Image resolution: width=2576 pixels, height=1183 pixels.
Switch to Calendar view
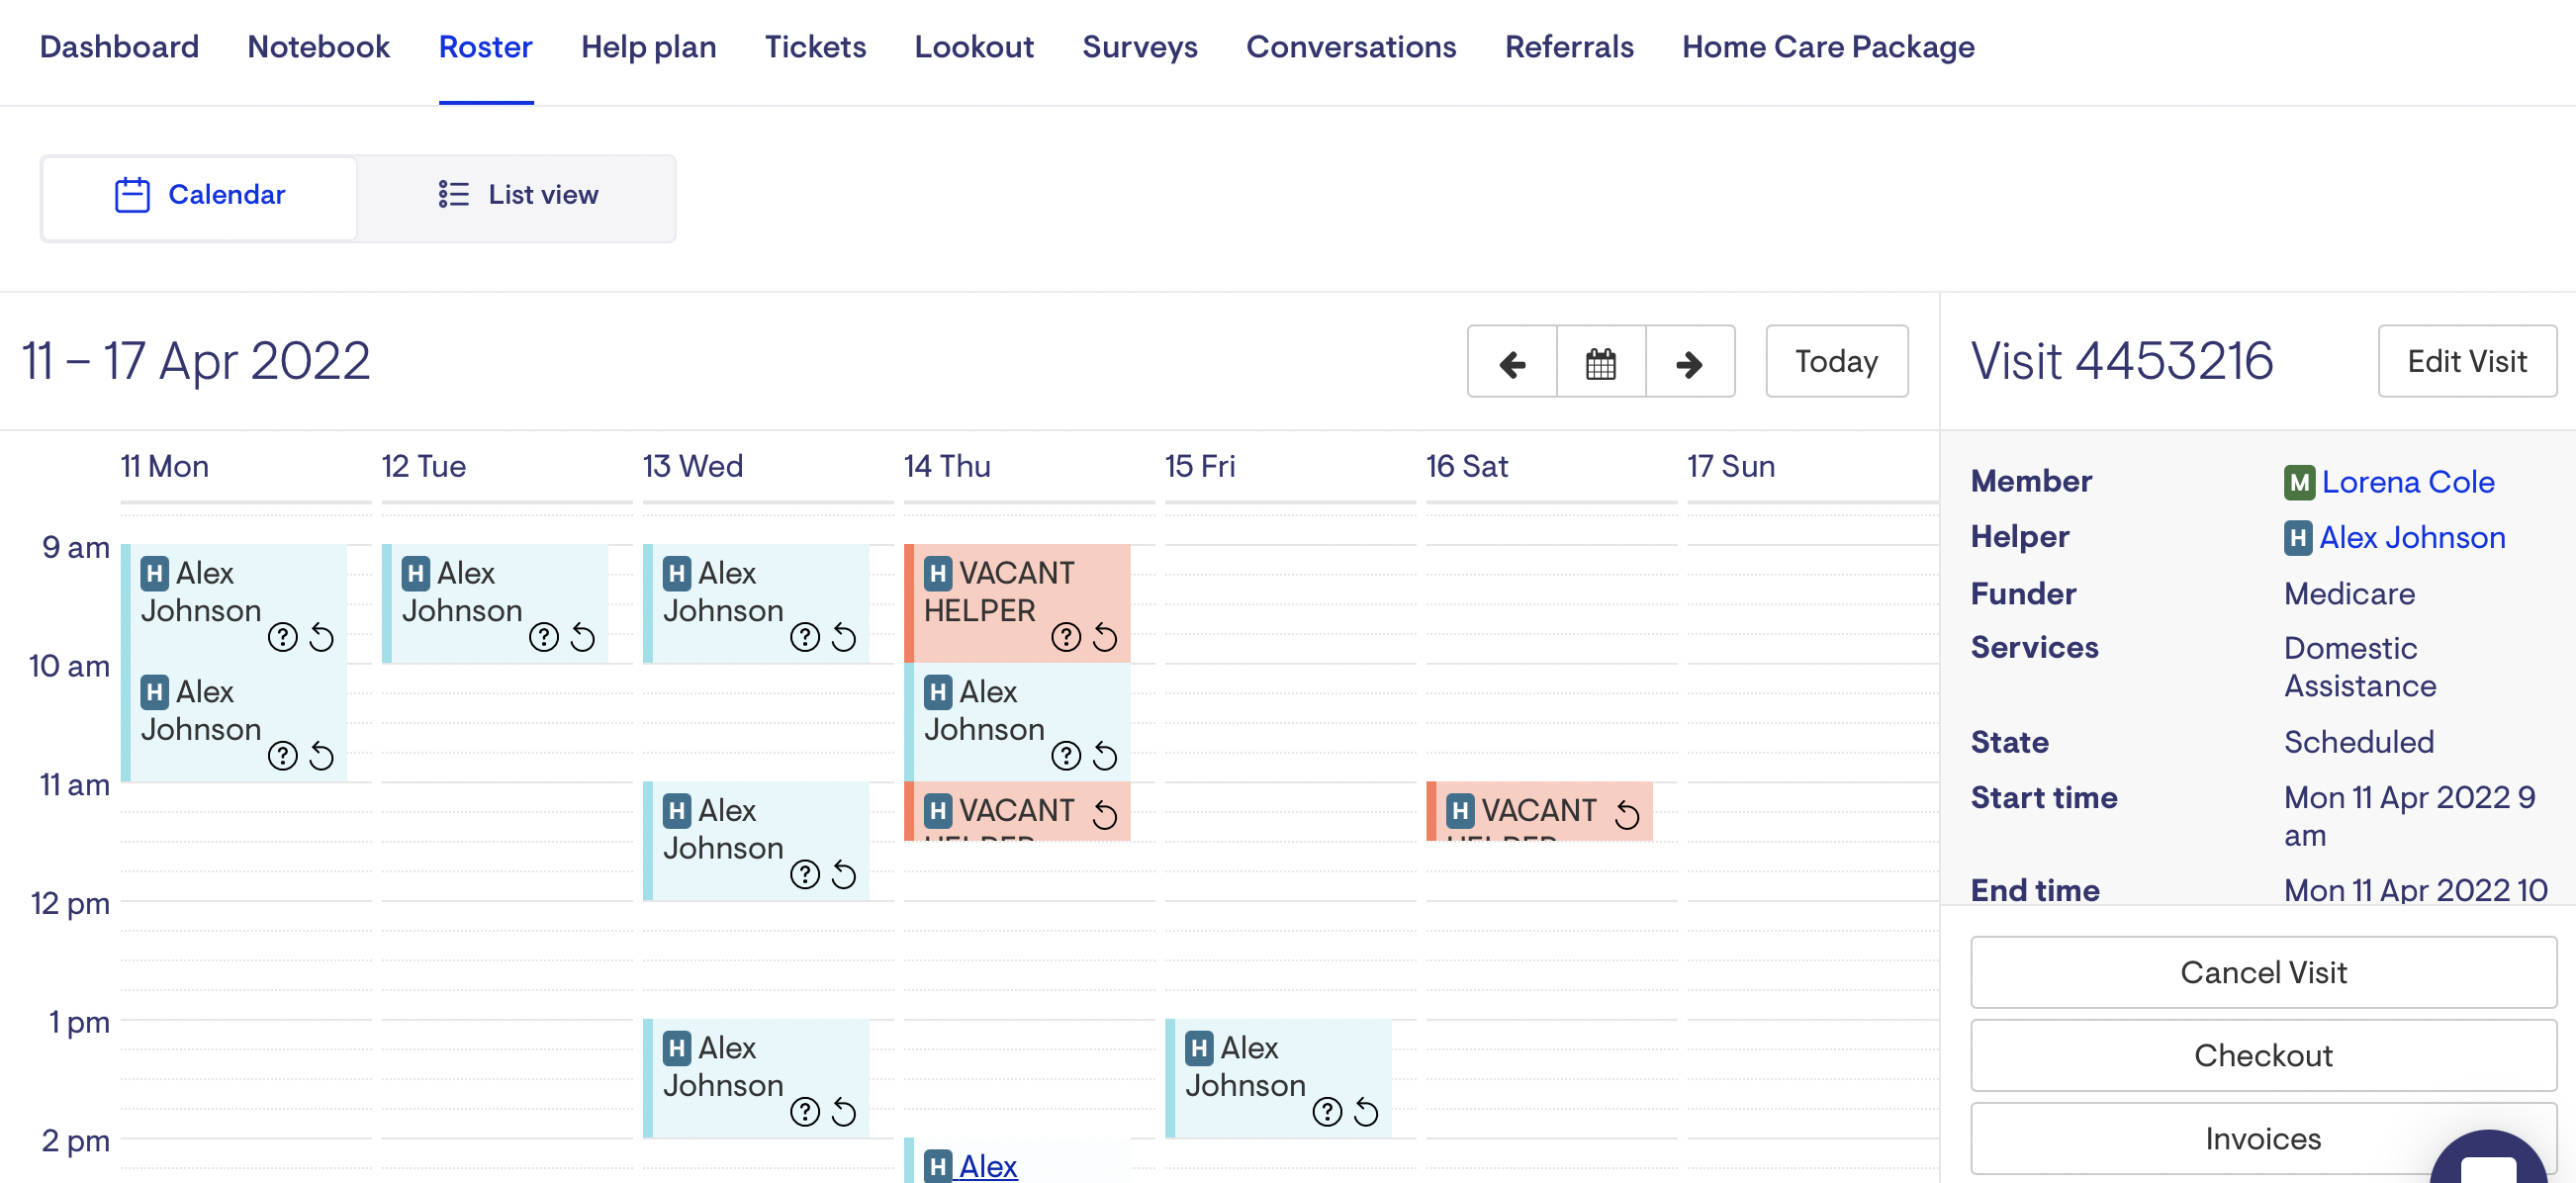(200, 195)
